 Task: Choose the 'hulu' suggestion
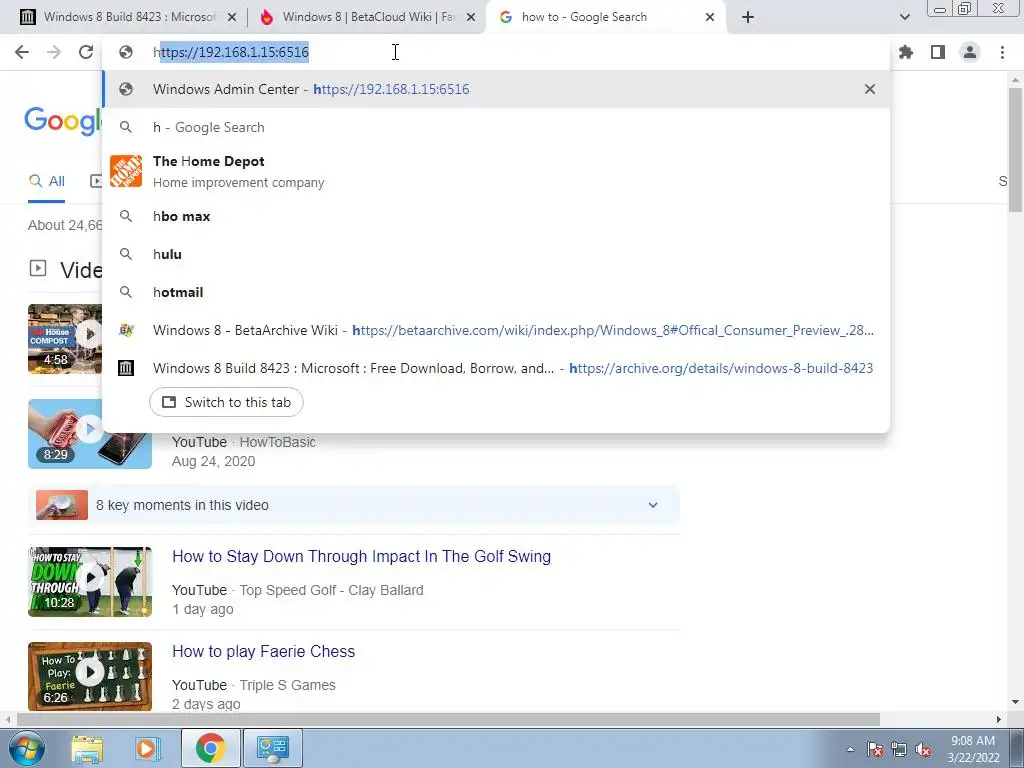tap(496, 254)
